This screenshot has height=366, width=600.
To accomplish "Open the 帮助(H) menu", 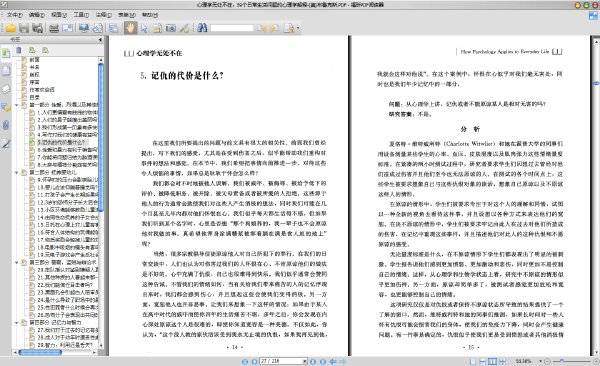I will (x=150, y=15).
